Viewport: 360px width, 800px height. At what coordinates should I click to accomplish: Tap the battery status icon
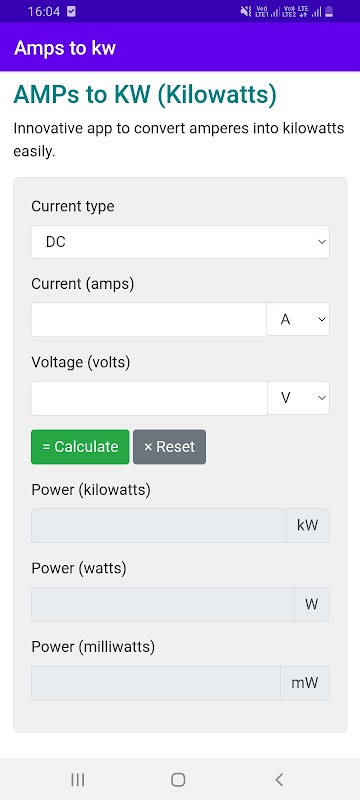pyautogui.click(x=330, y=11)
